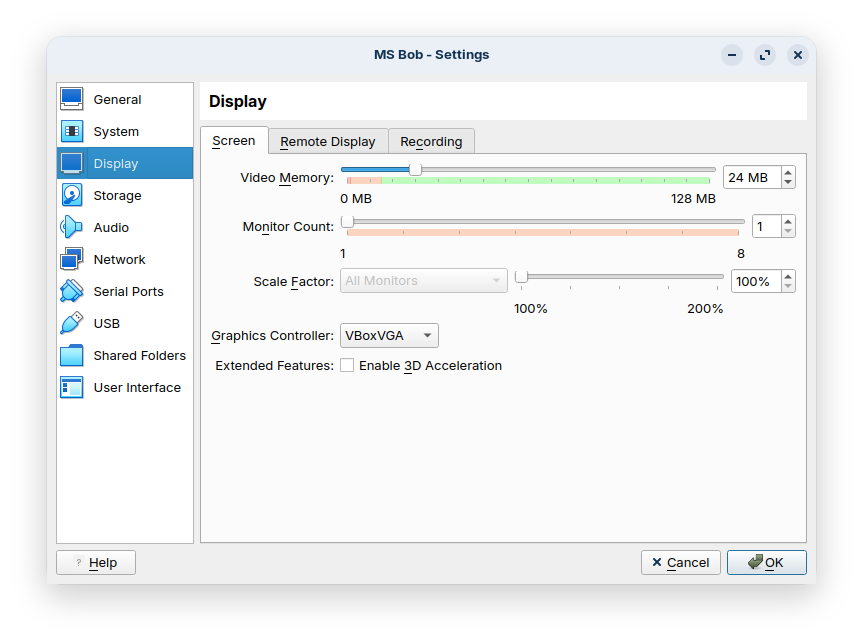
Task: Click the Video Memory slider handle
Action: point(415,169)
